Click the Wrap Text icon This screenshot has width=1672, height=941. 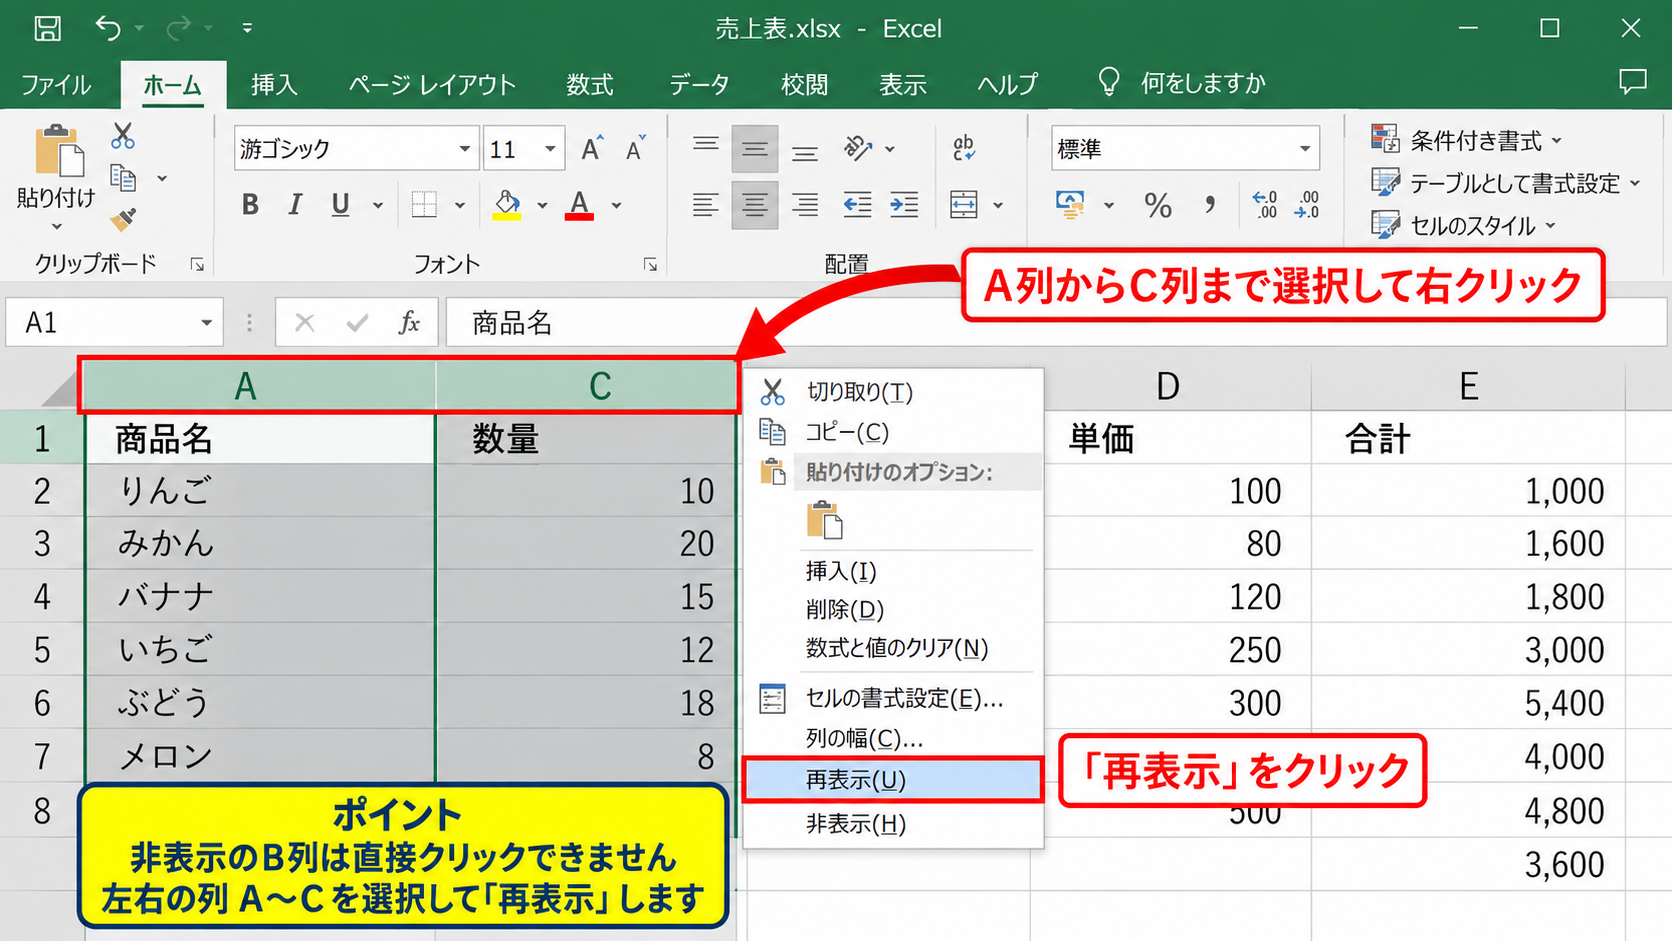point(964,148)
